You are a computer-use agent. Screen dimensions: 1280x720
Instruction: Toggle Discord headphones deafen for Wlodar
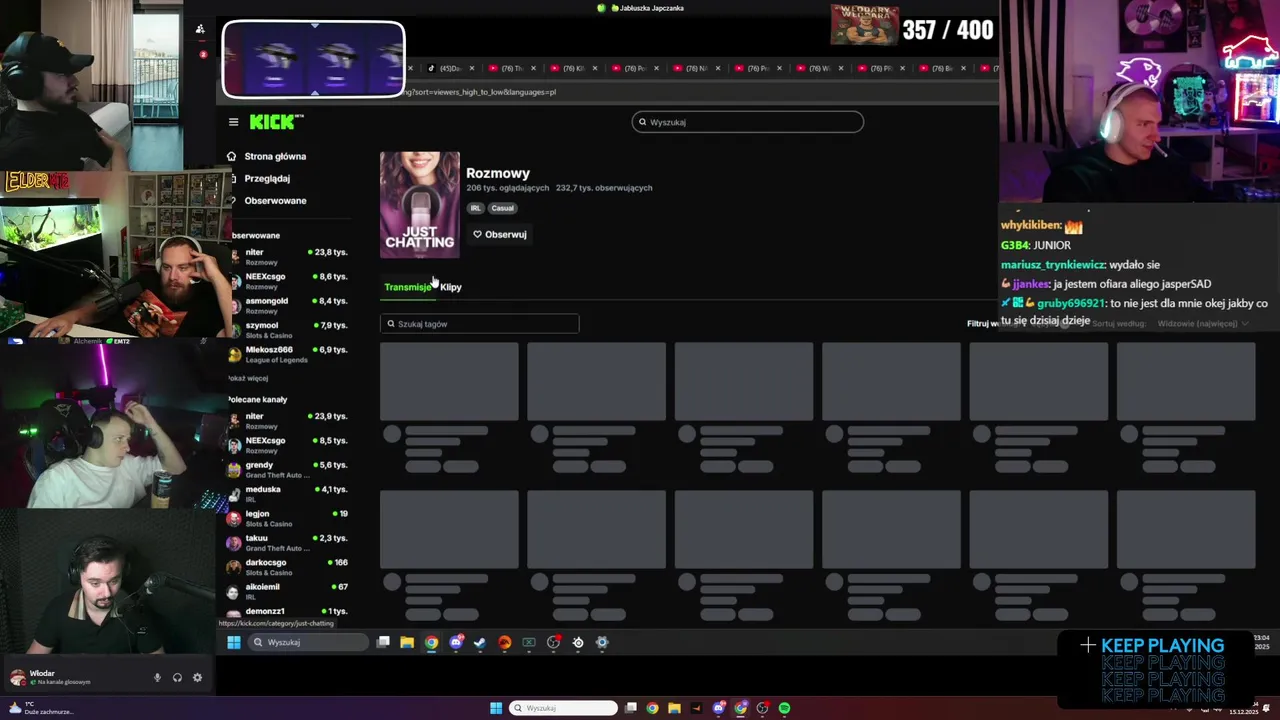pyautogui.click(x=177, y=677)
